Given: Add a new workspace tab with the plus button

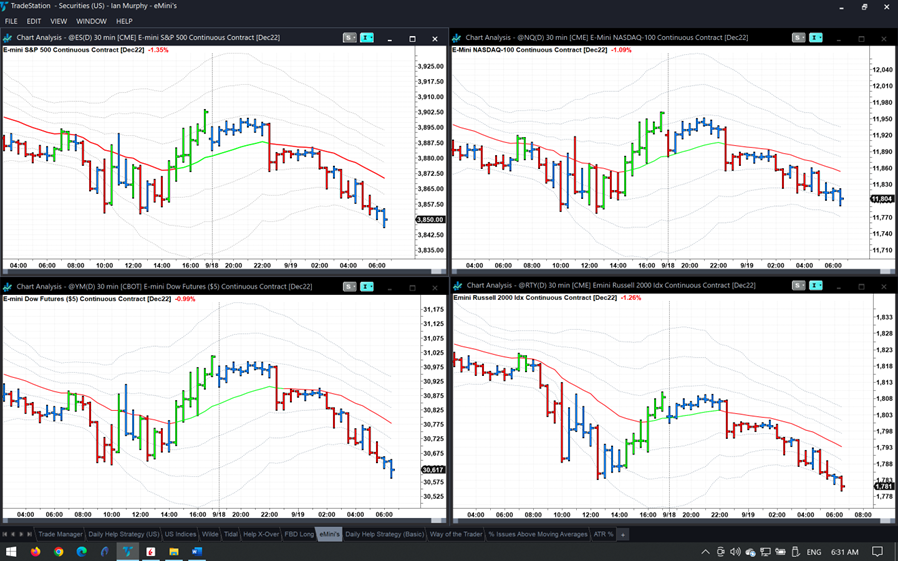Looking at the screenshot, I should (622, 534).
